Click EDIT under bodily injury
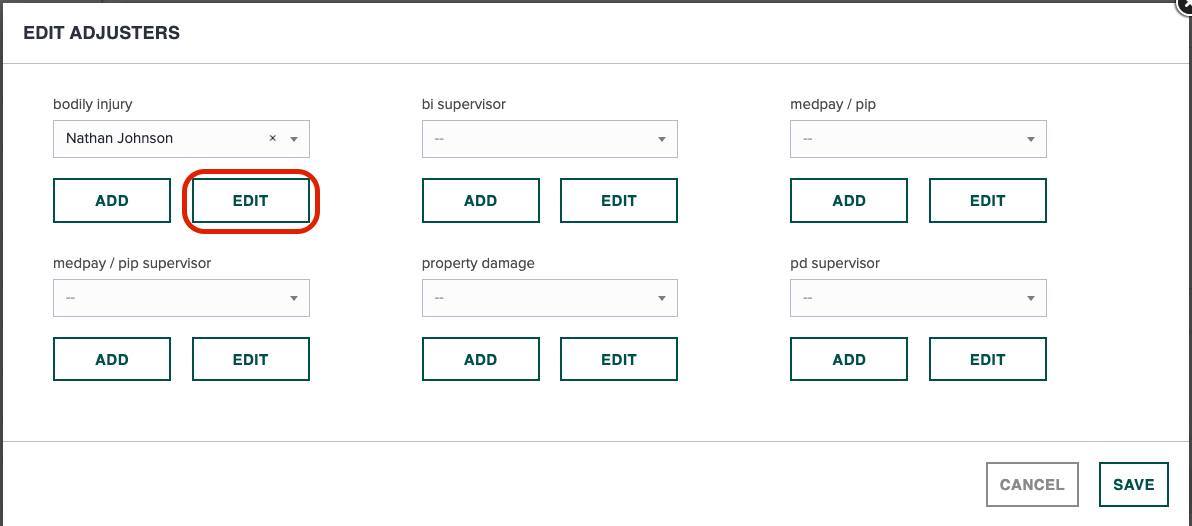 pos(251,201)
